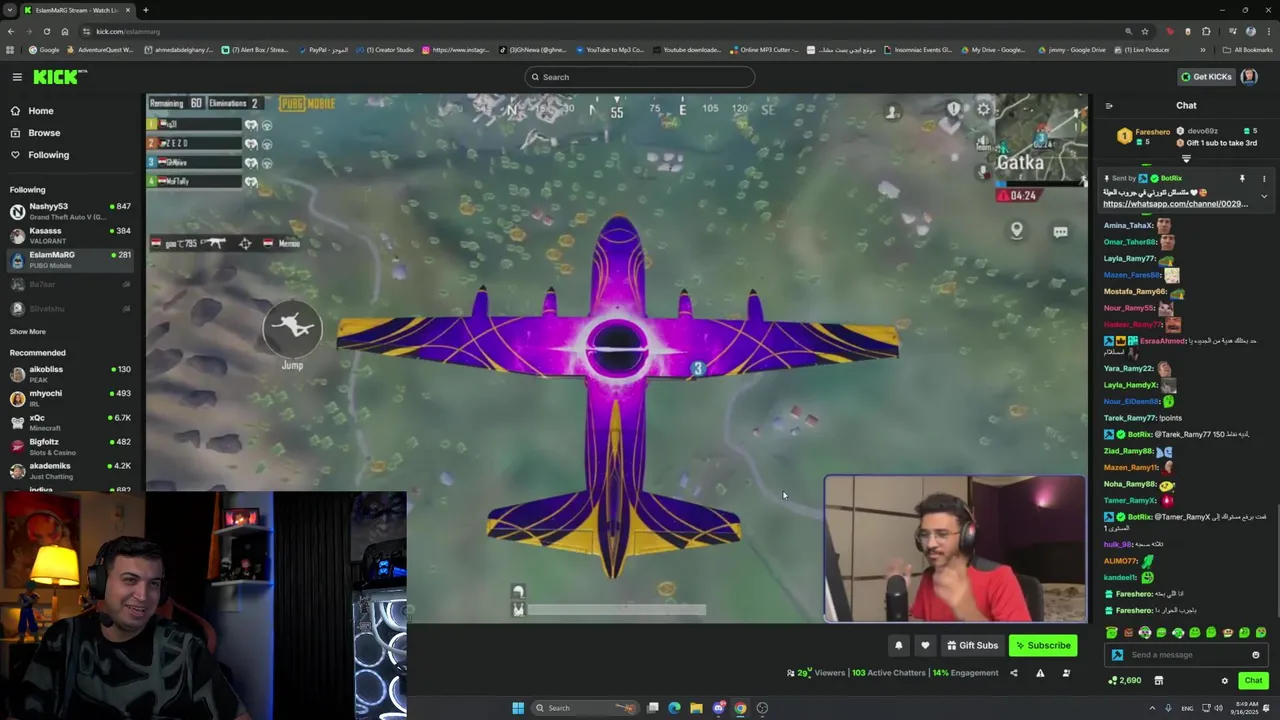This screenshot has width=1280, height=720.
Task: Share the stream
Action: pyautogui.click(x=1014, y=673)
